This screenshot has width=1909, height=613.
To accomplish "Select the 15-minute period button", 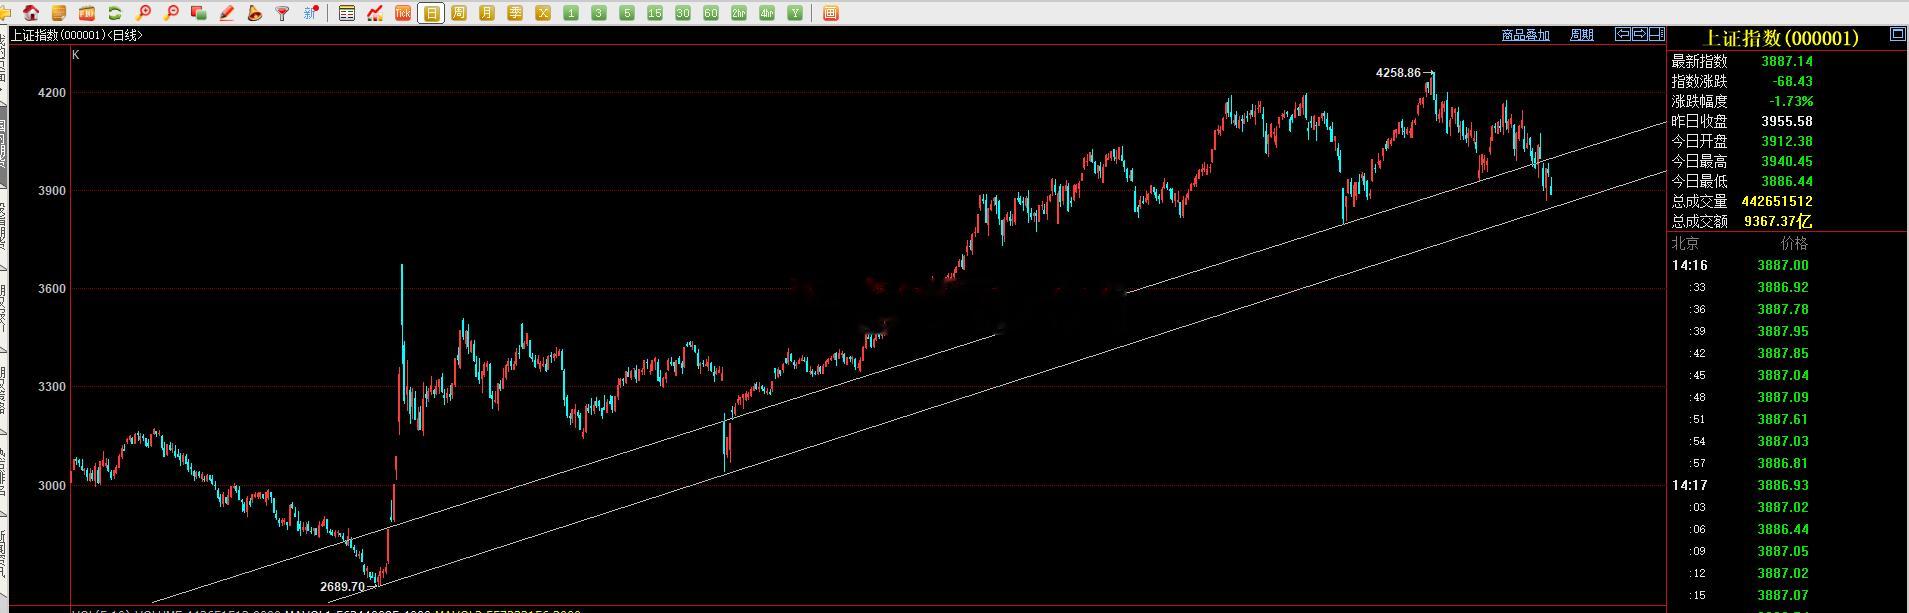I will pos(655,13).
